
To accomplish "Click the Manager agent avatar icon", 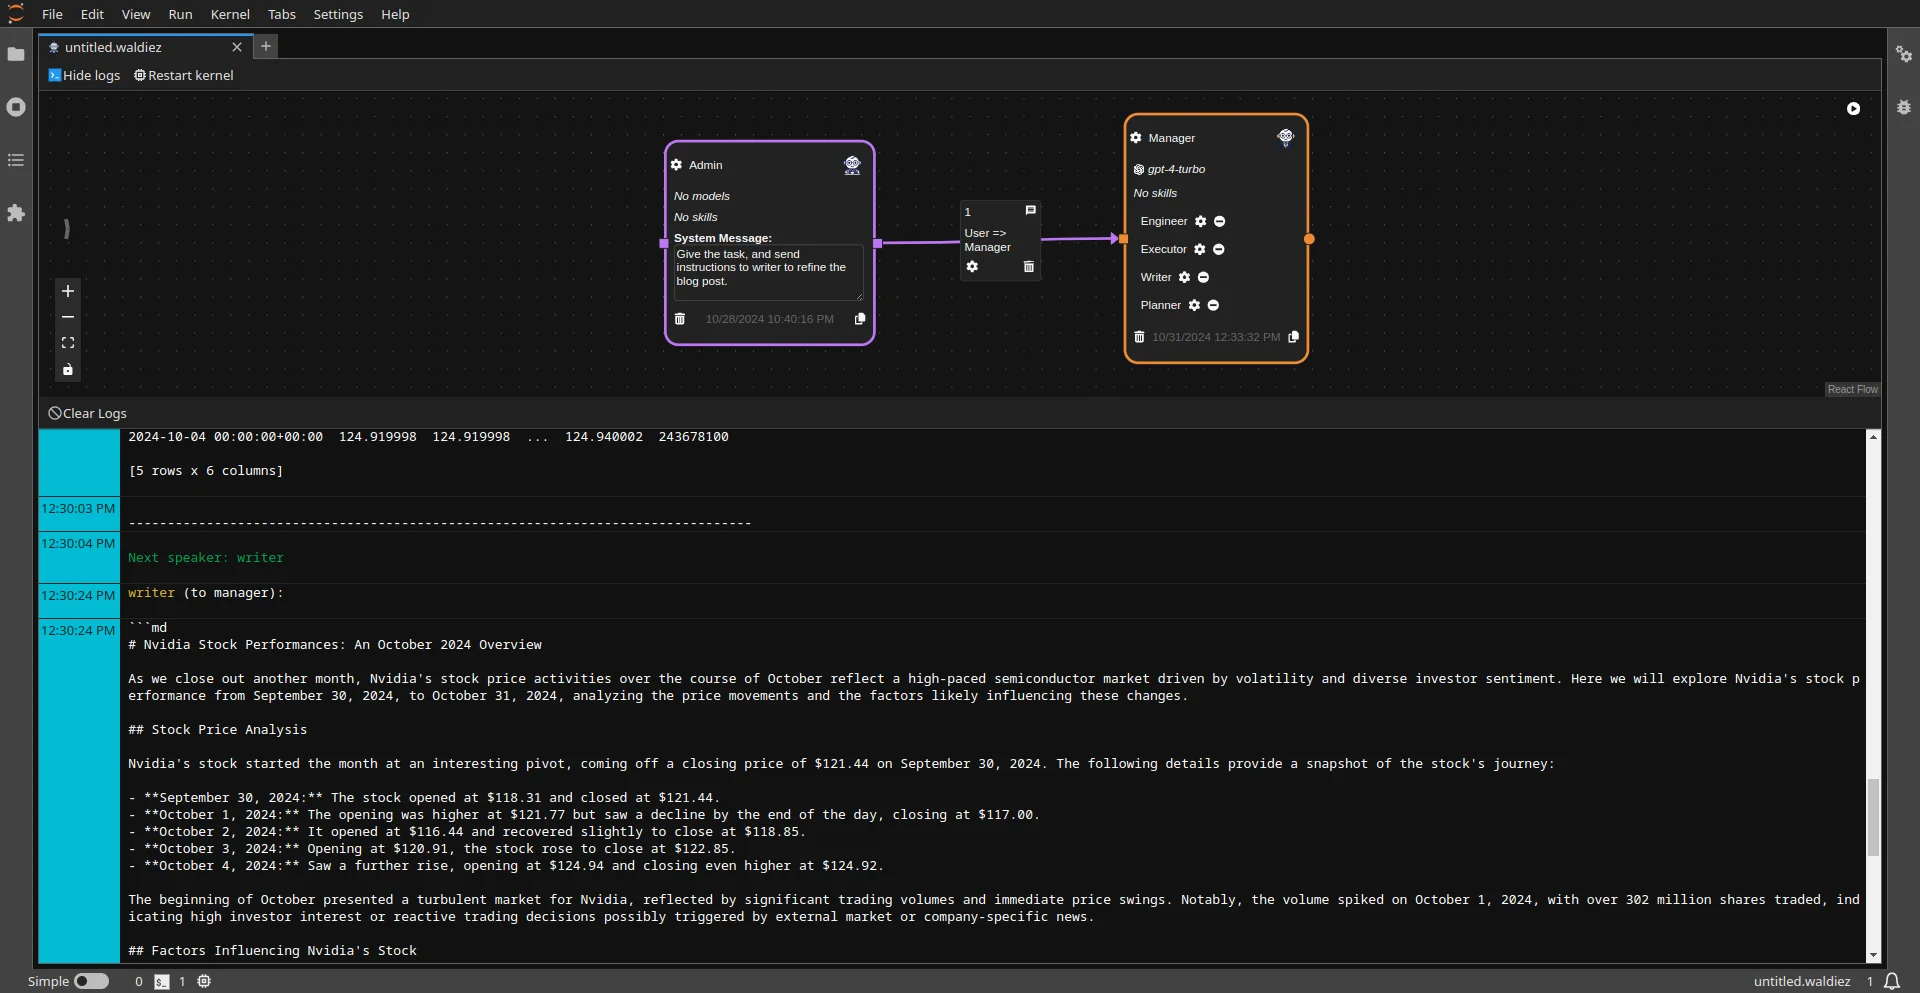I will (x=1286, y=137).
